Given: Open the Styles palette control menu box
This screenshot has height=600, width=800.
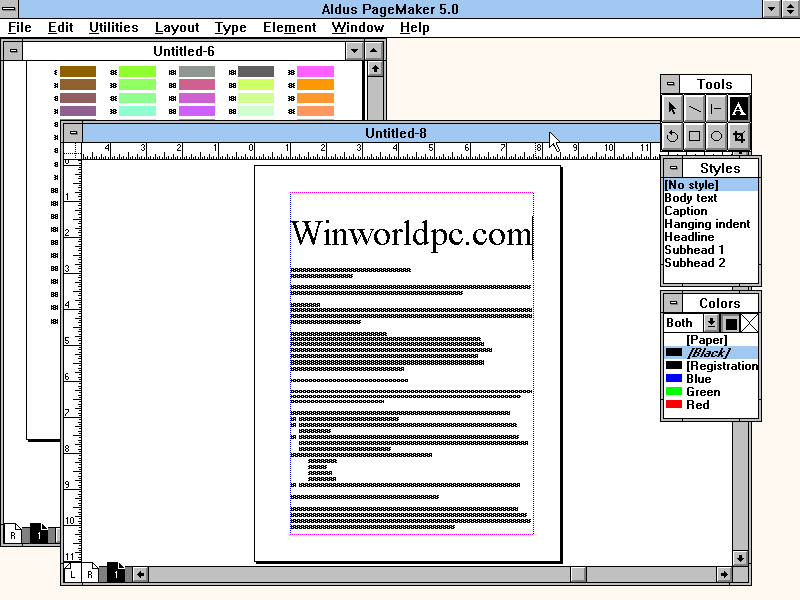Looking at the screenshot, I should coord(673,168).
